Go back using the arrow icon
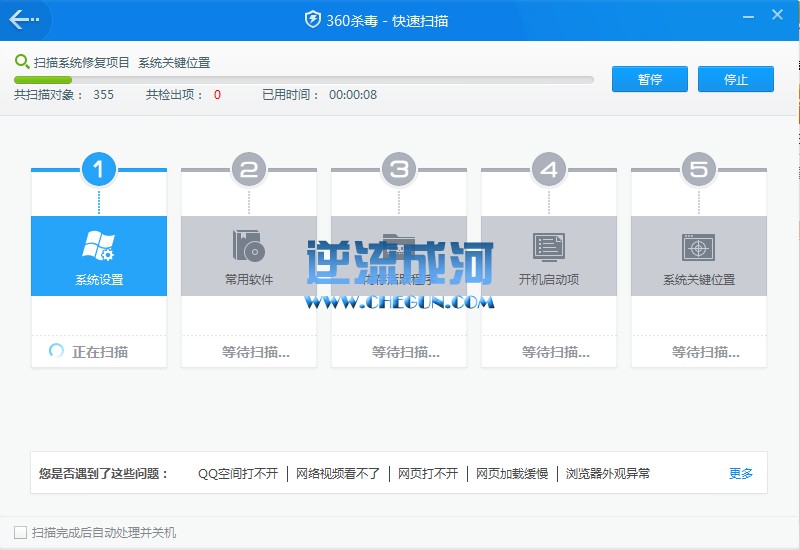800x550 pixels. [x=23, y=19]
